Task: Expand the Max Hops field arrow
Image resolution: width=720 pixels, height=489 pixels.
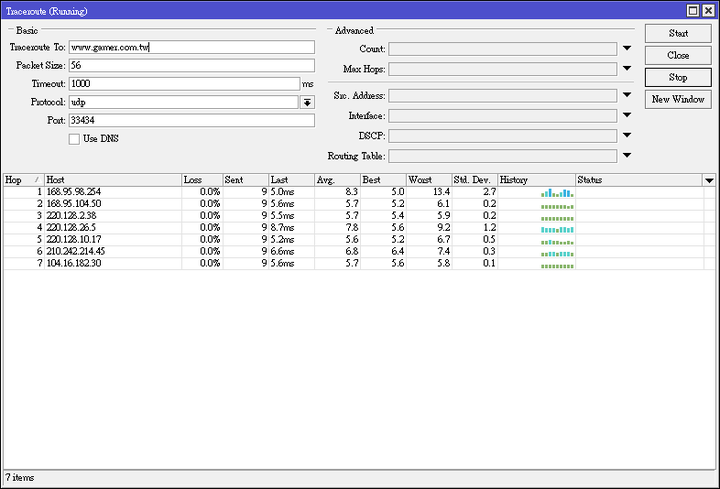Action: [627, 68]
